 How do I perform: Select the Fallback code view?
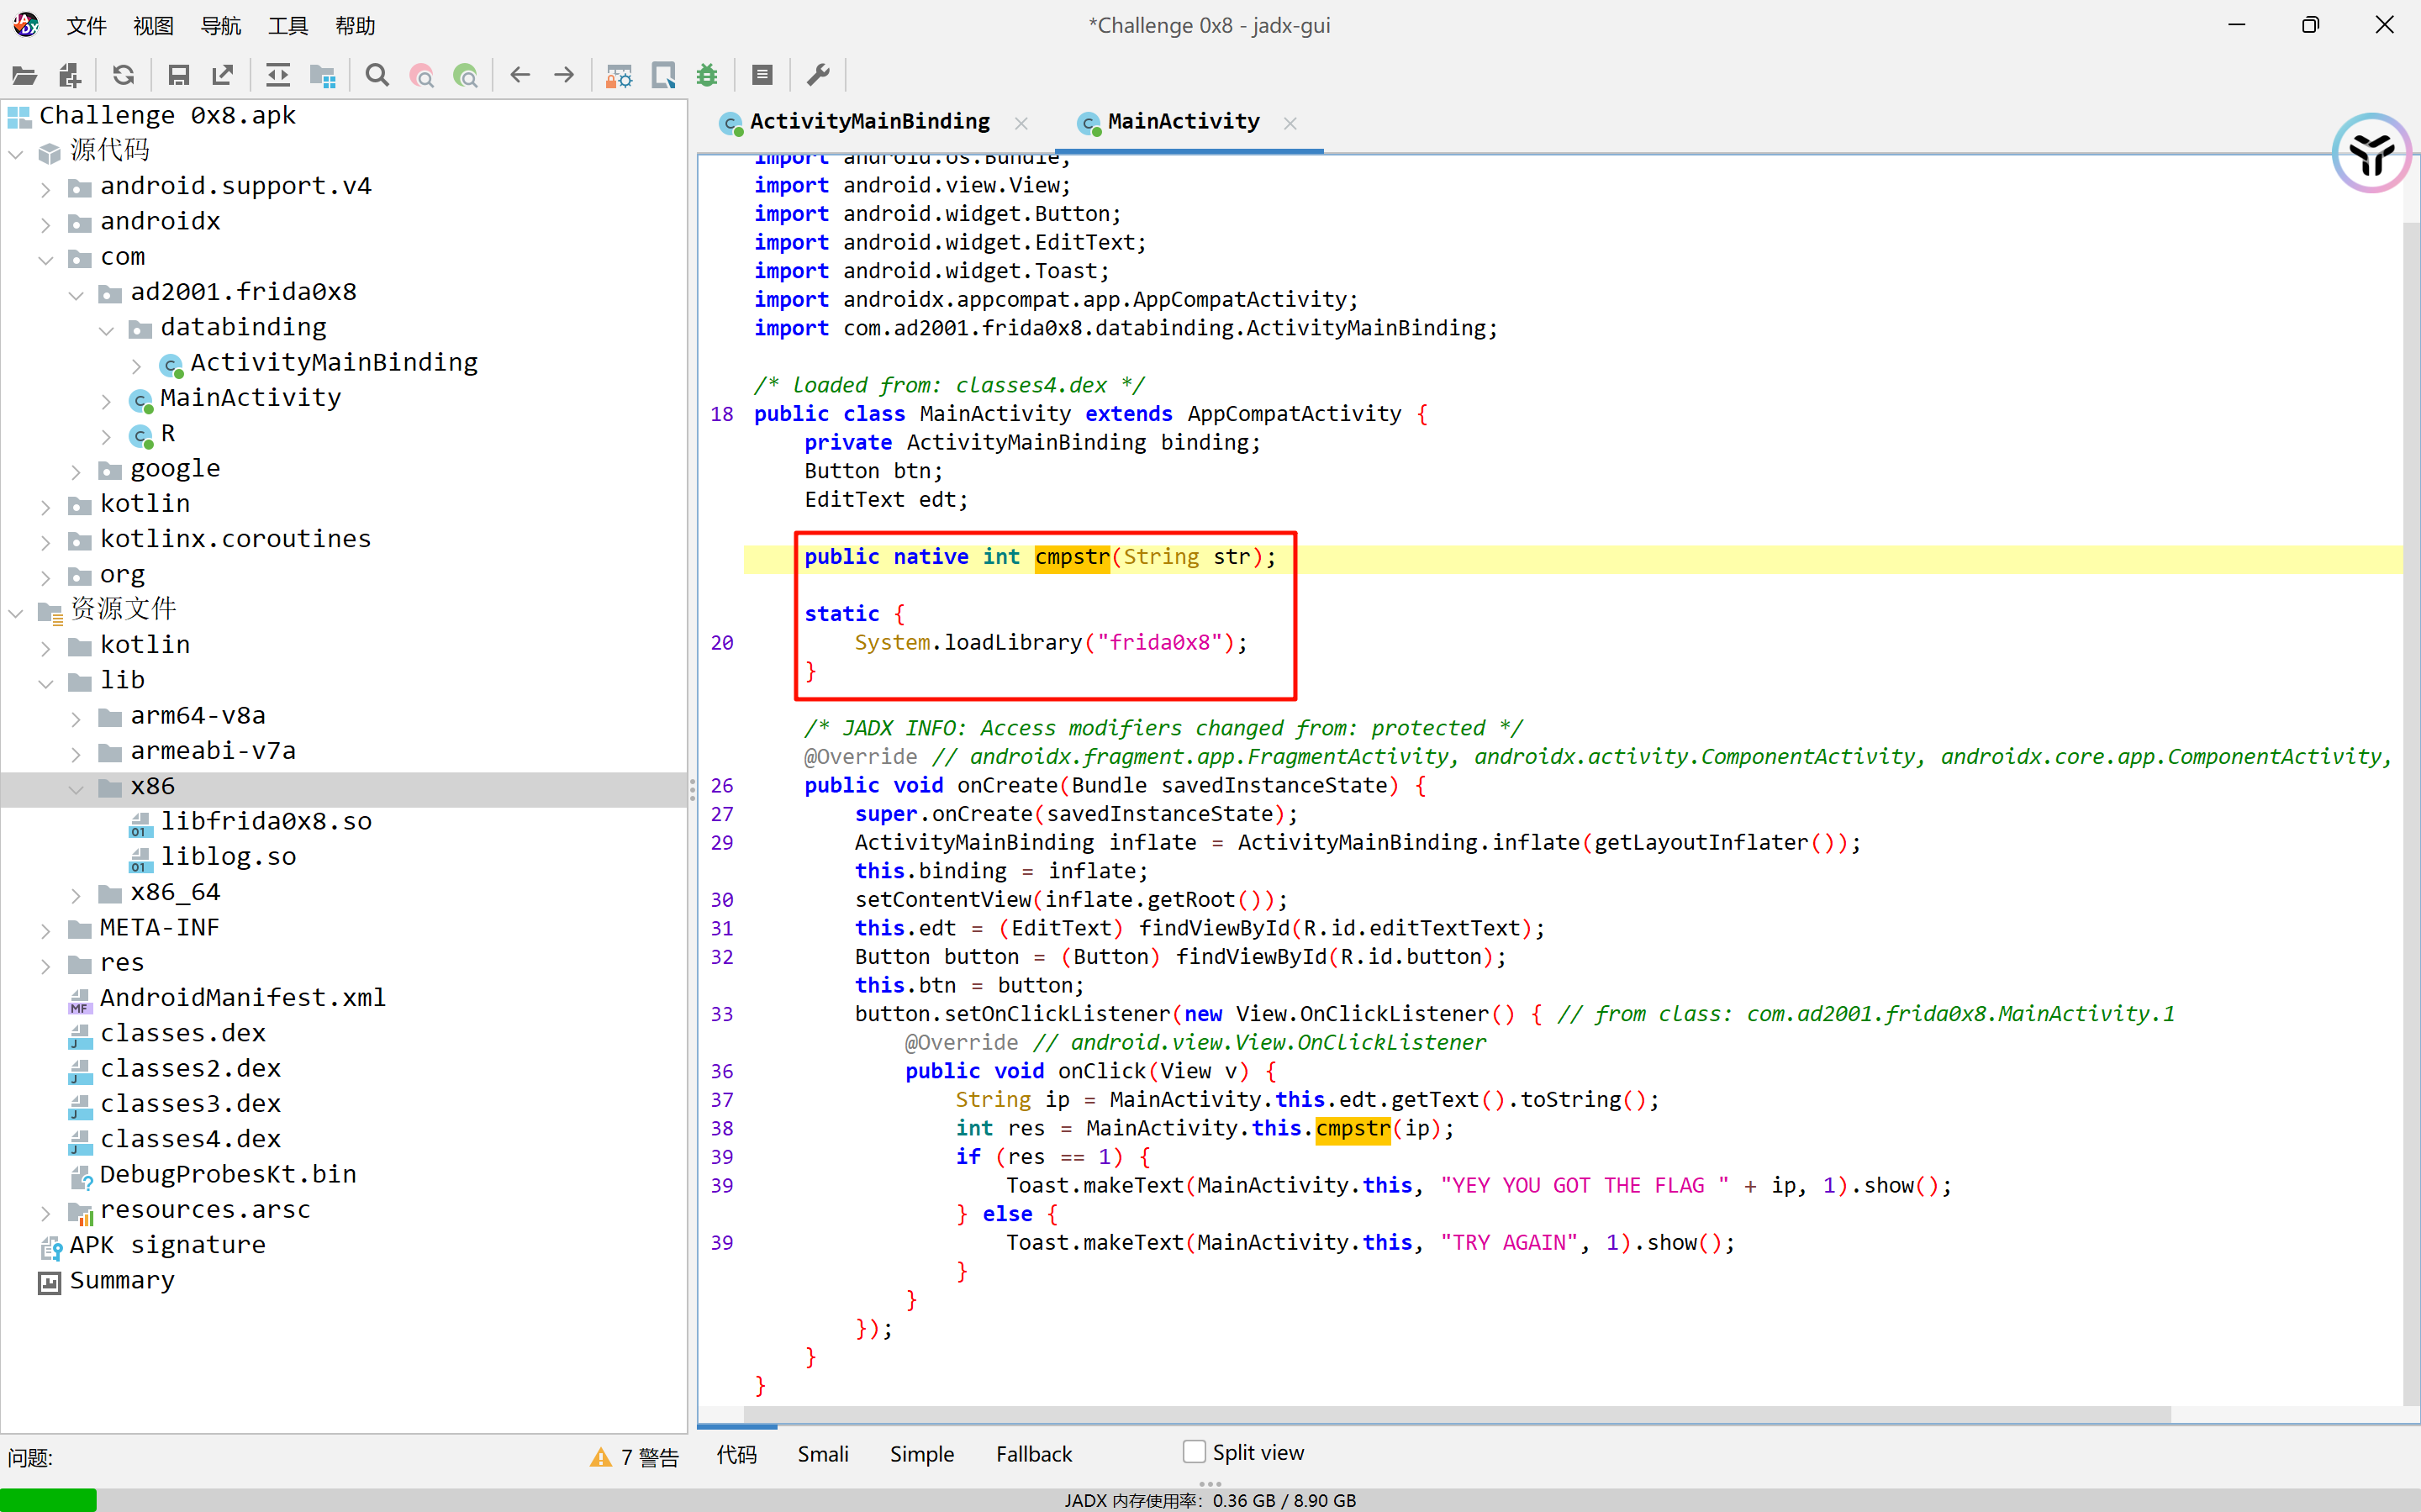[1033, 1454]
